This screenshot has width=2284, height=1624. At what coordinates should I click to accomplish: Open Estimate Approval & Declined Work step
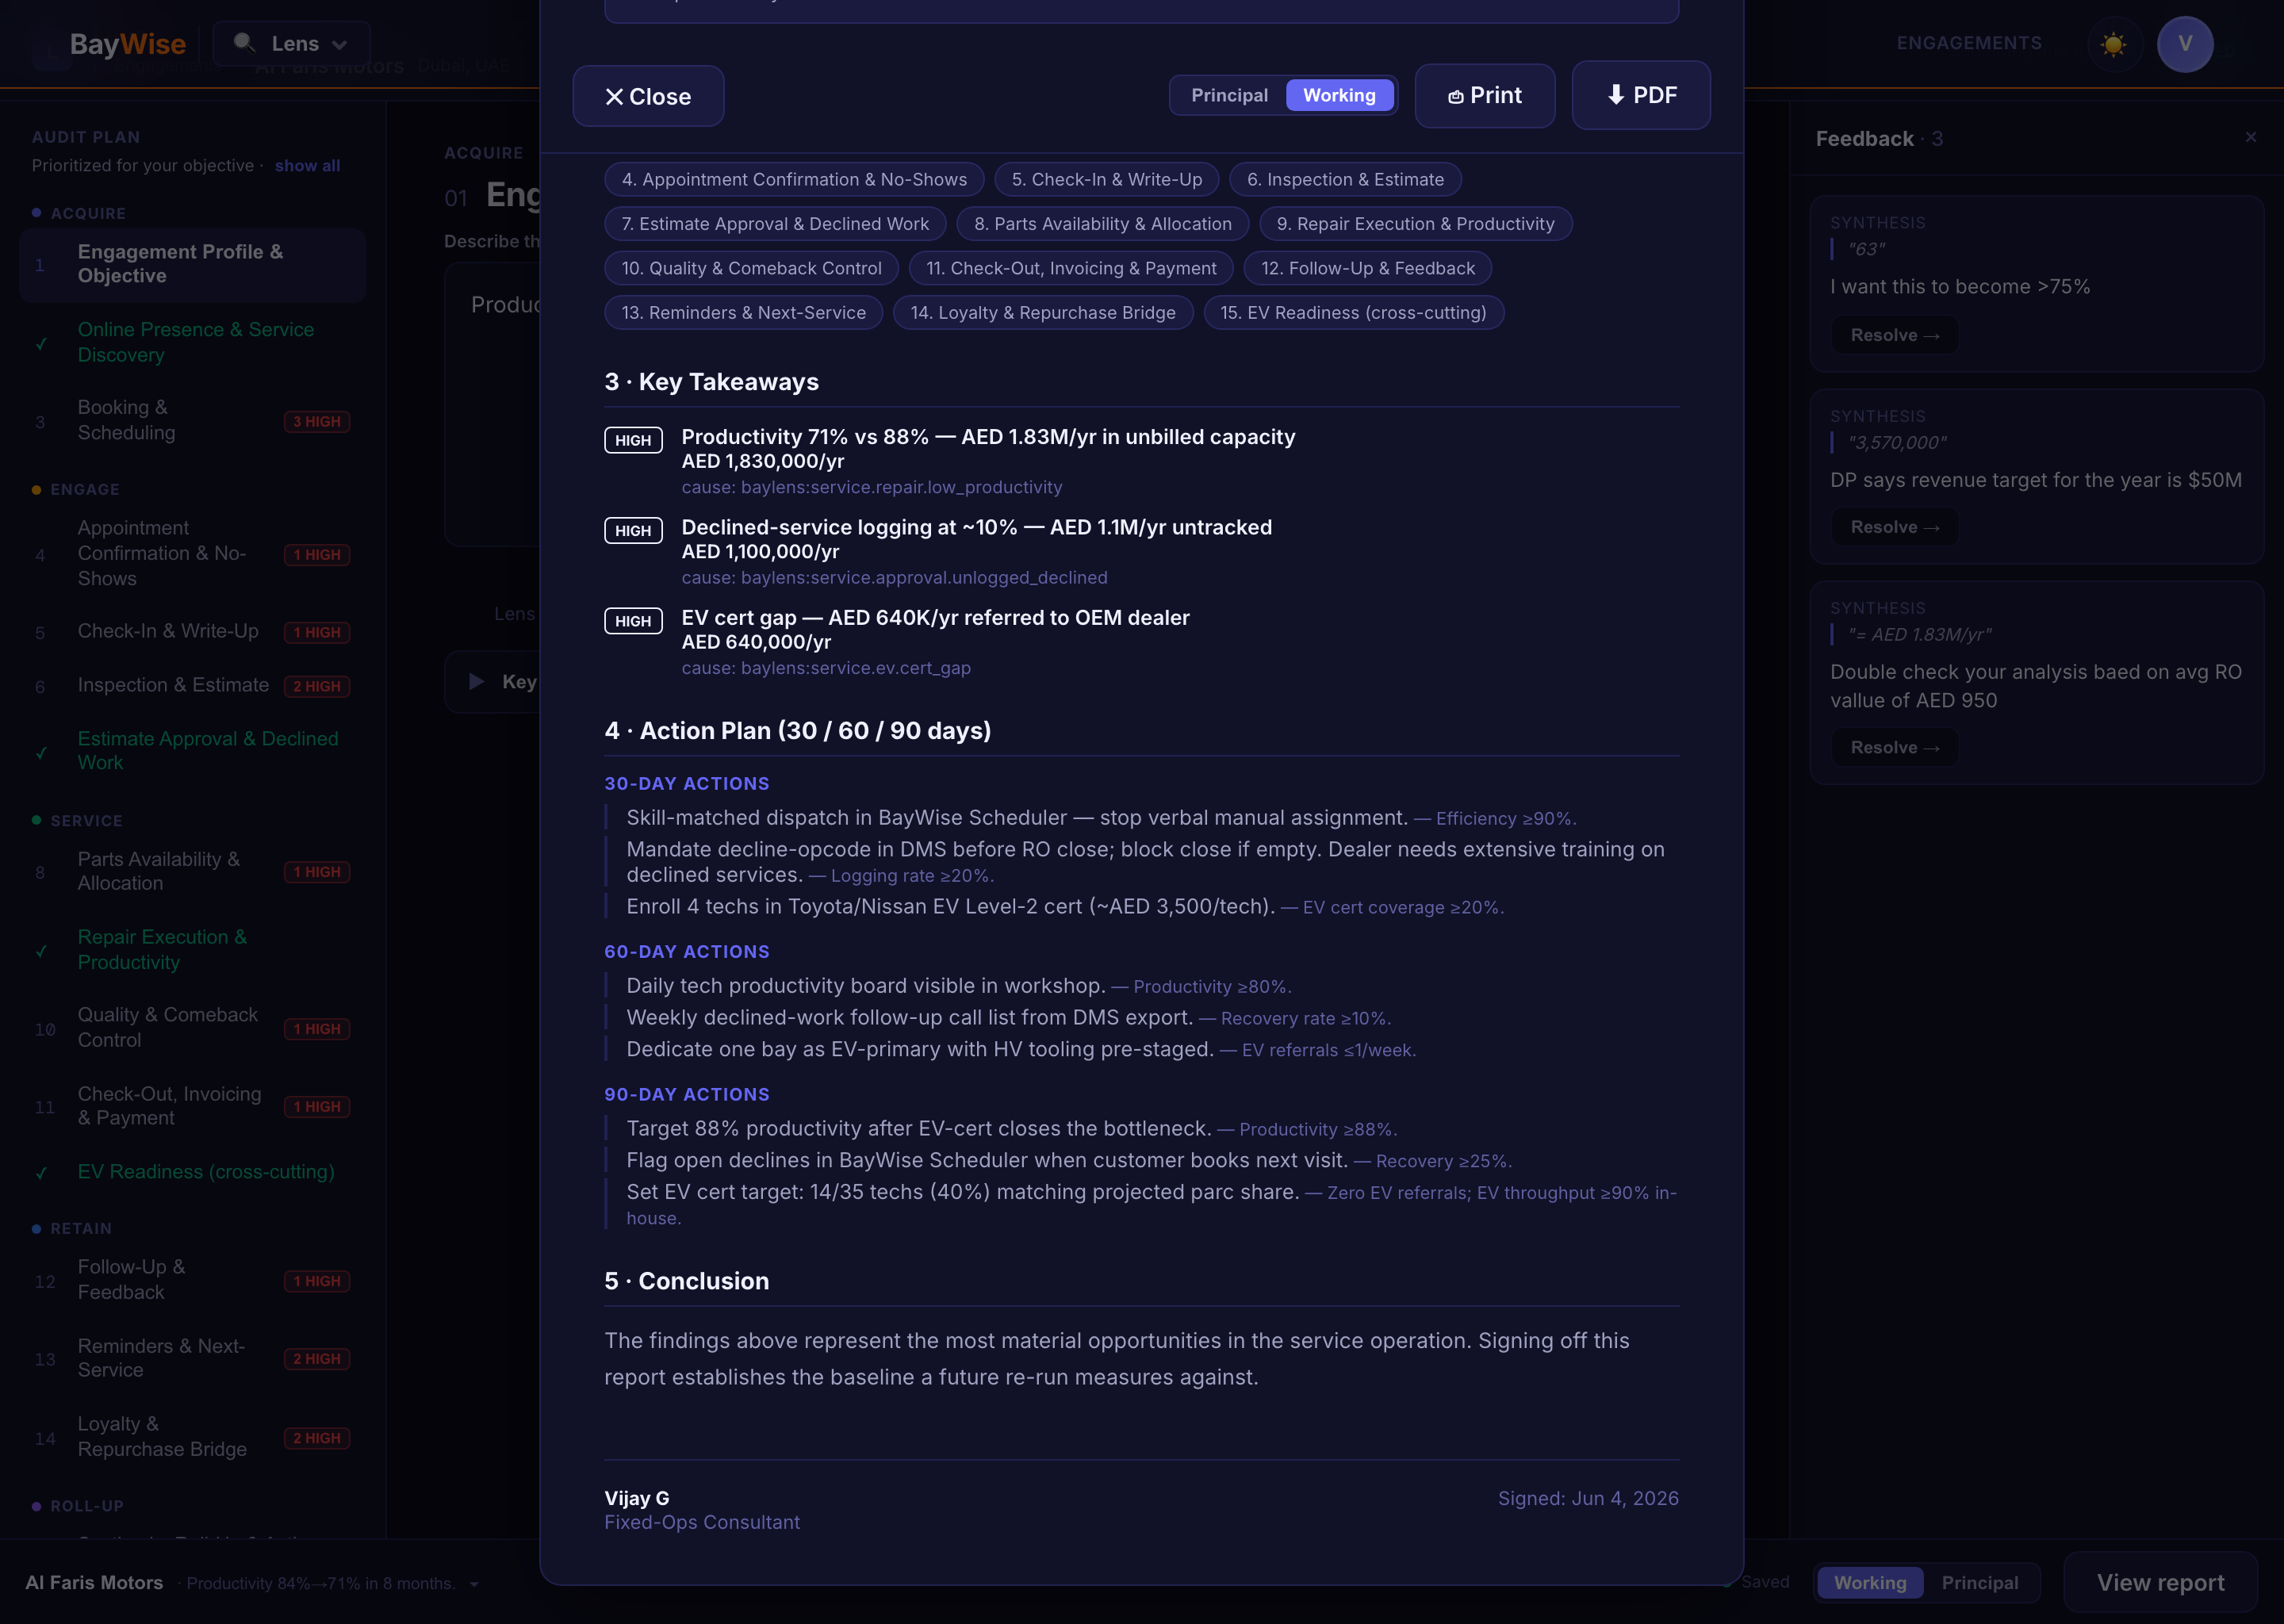193,751
